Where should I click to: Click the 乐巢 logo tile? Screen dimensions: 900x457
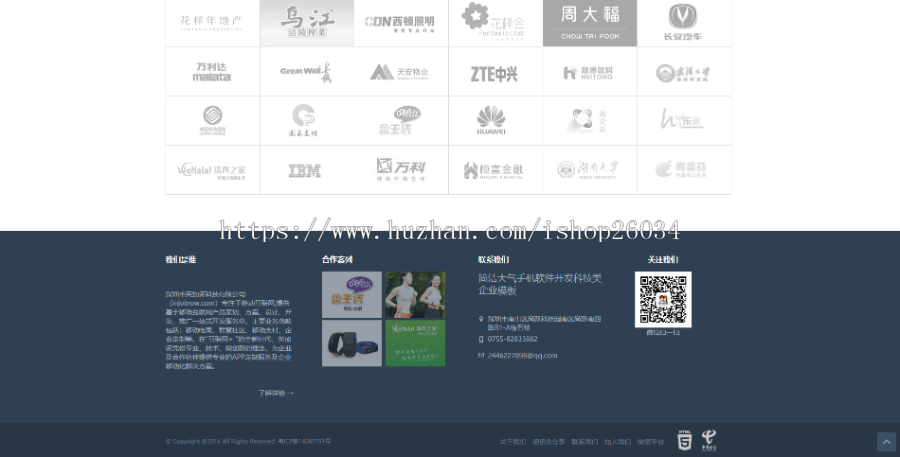(x=684, y=121)
